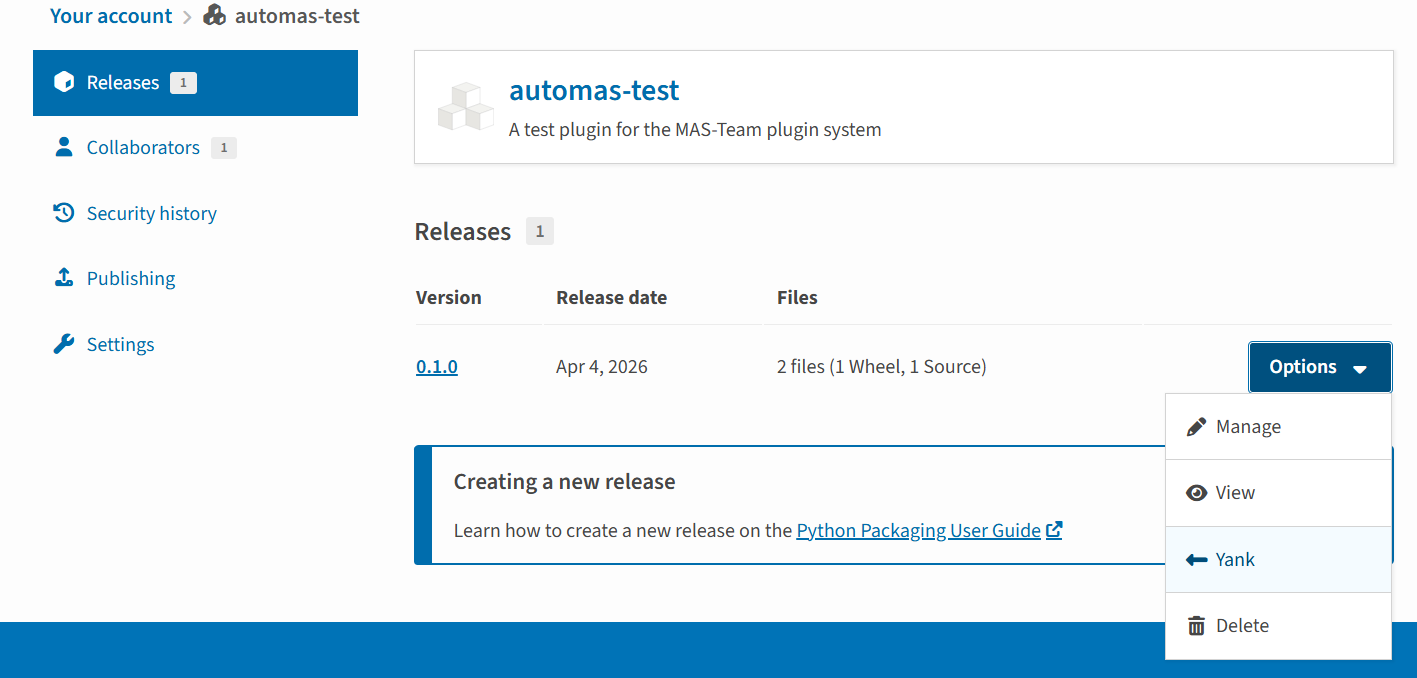Click the Publishing upload icon
Viewport: 1417px width, 678px height.
click(x=64, y=278)
